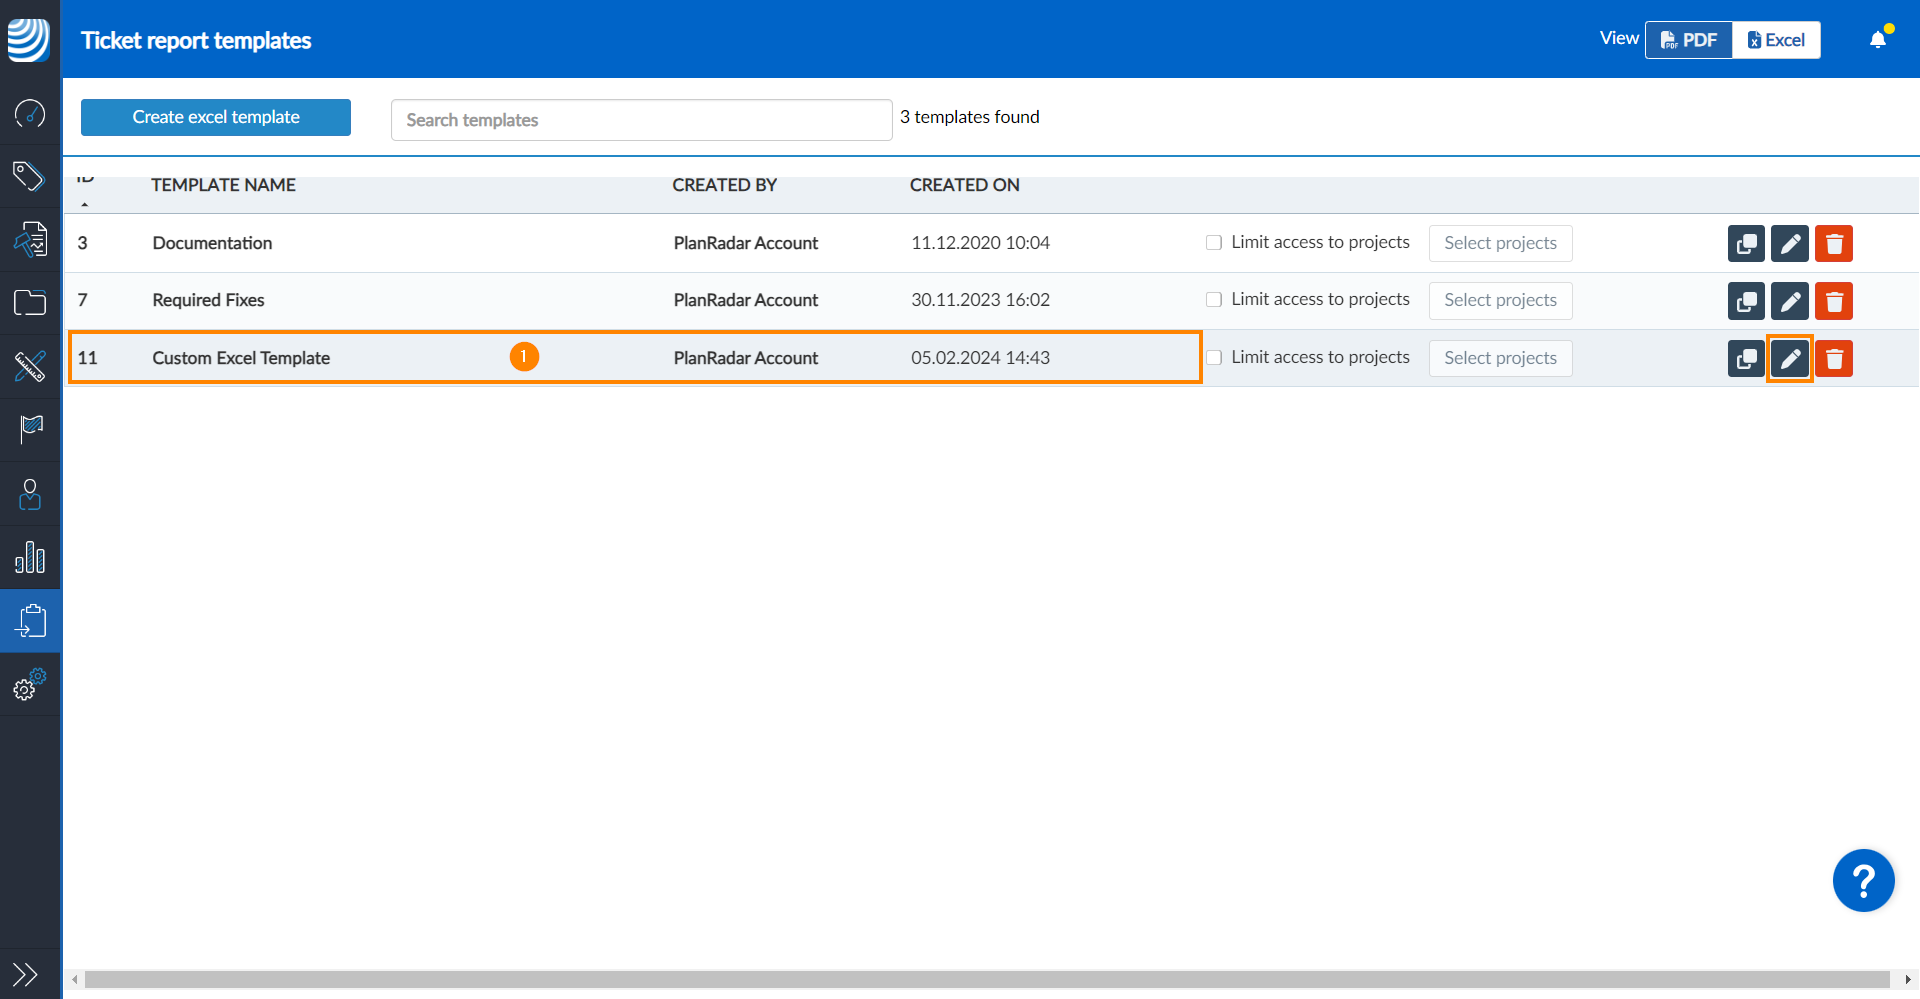Toggle Limit access for Custom Excel Template

point(1214,358)
